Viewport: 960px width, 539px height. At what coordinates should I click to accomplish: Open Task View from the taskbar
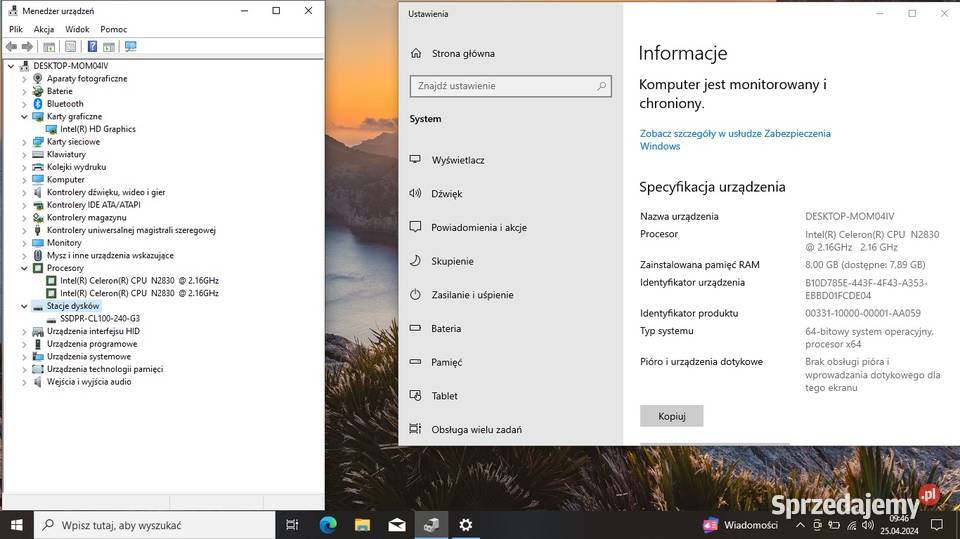[x=292, y=525]
